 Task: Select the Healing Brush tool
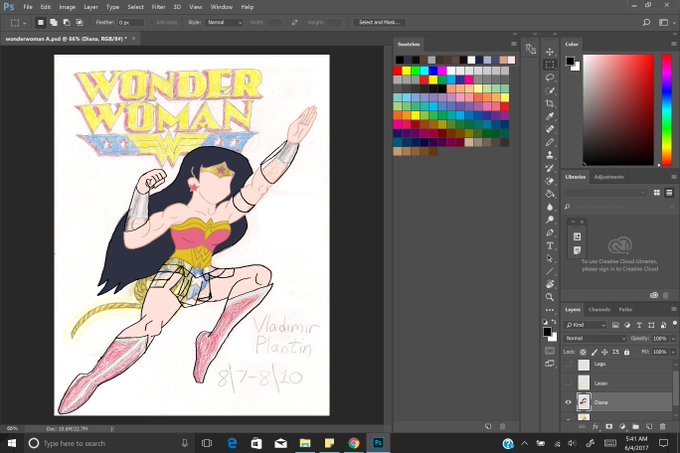[550, 129]
